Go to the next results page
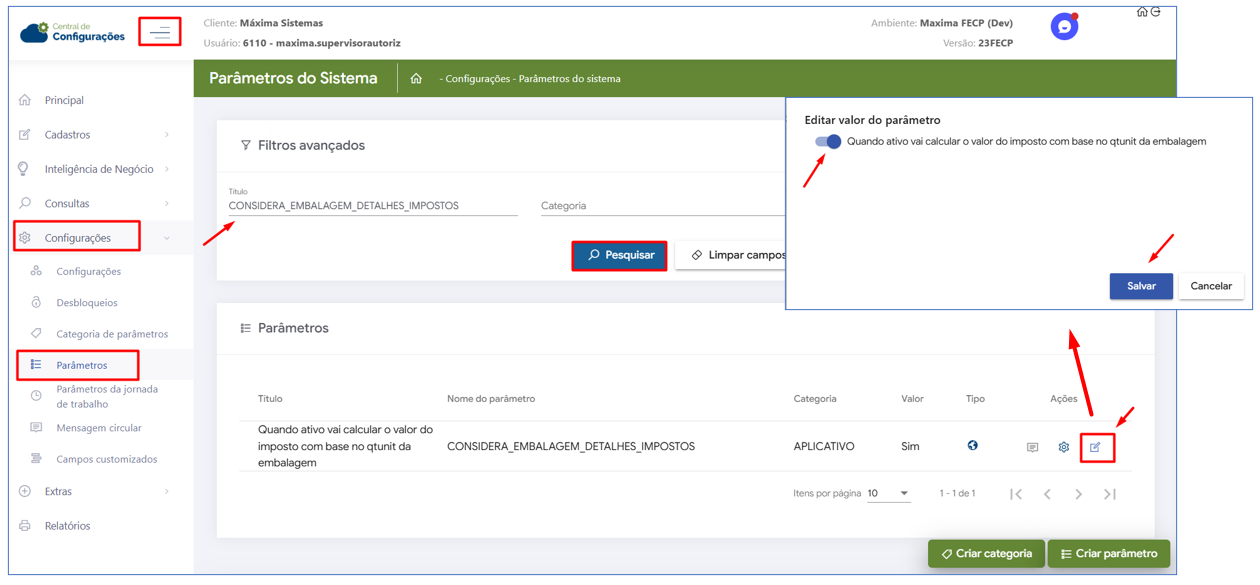This screenshot has width=1260, height=585. [1078, 494]
